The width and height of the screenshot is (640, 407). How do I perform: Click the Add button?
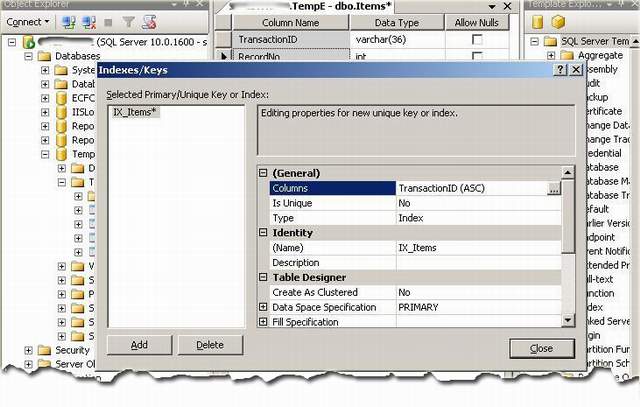point(139,345)
